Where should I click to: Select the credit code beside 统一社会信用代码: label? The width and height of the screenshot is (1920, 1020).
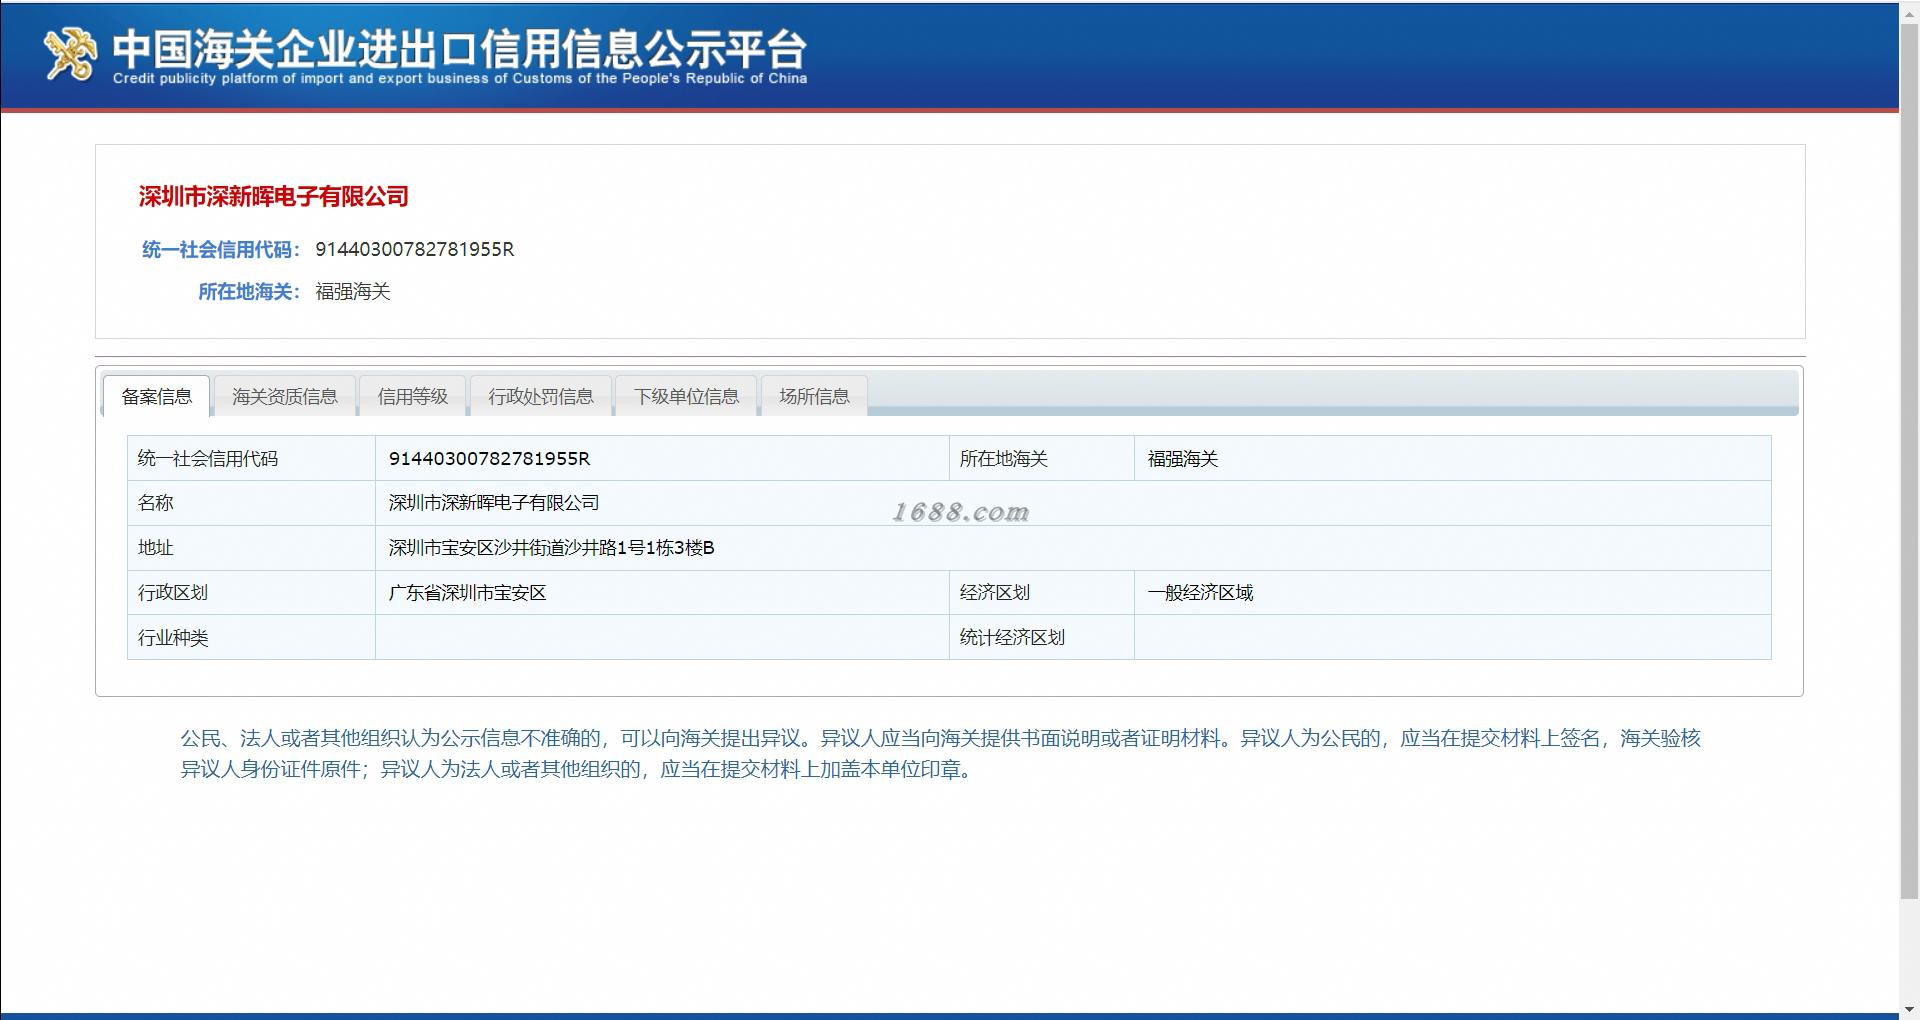(x=415, y=249)
